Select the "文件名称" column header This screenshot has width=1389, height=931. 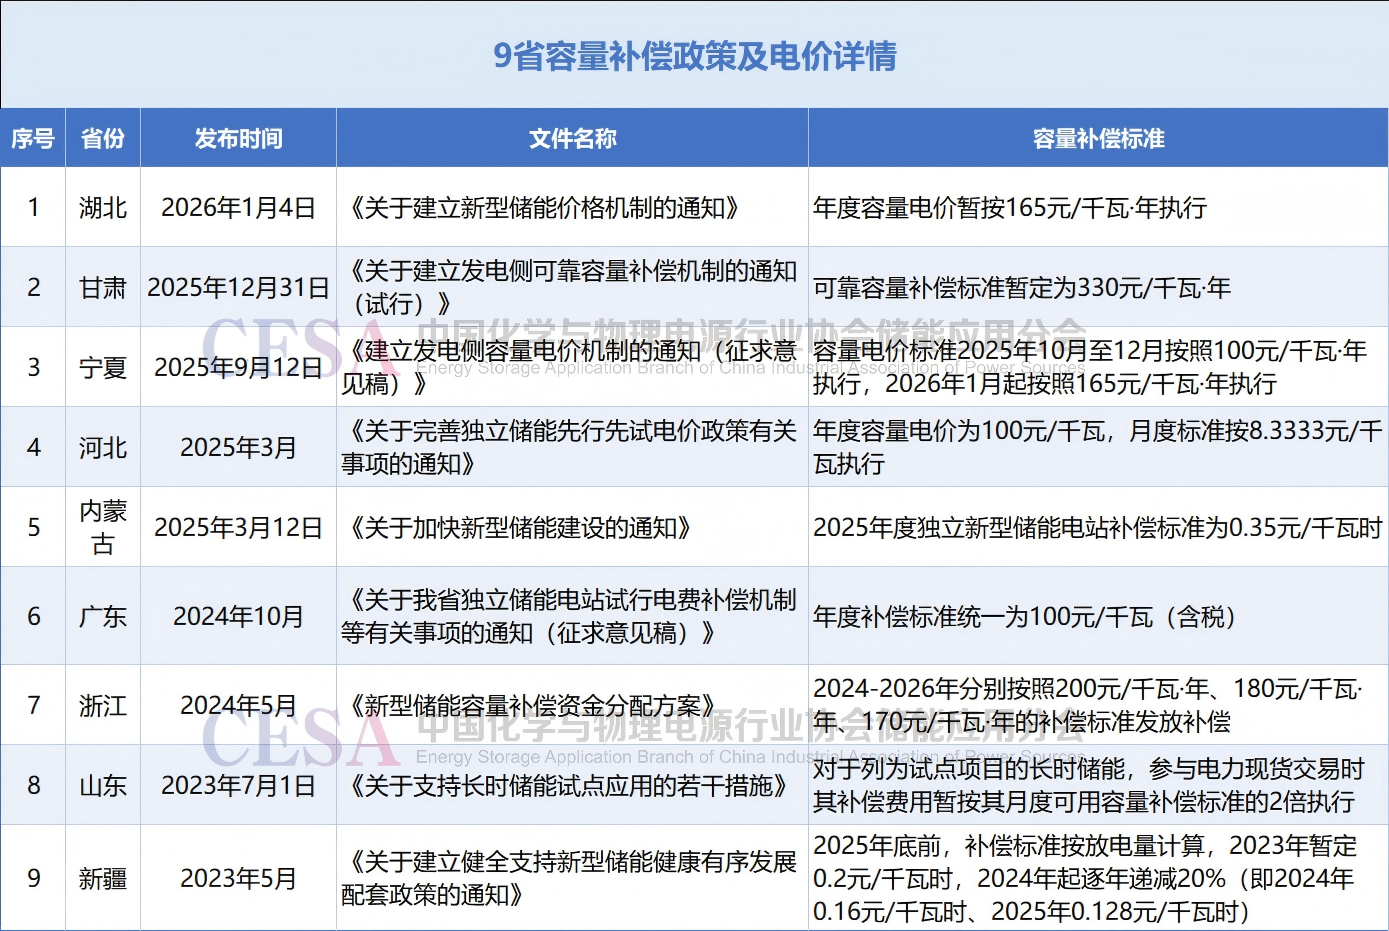[572, 138]
